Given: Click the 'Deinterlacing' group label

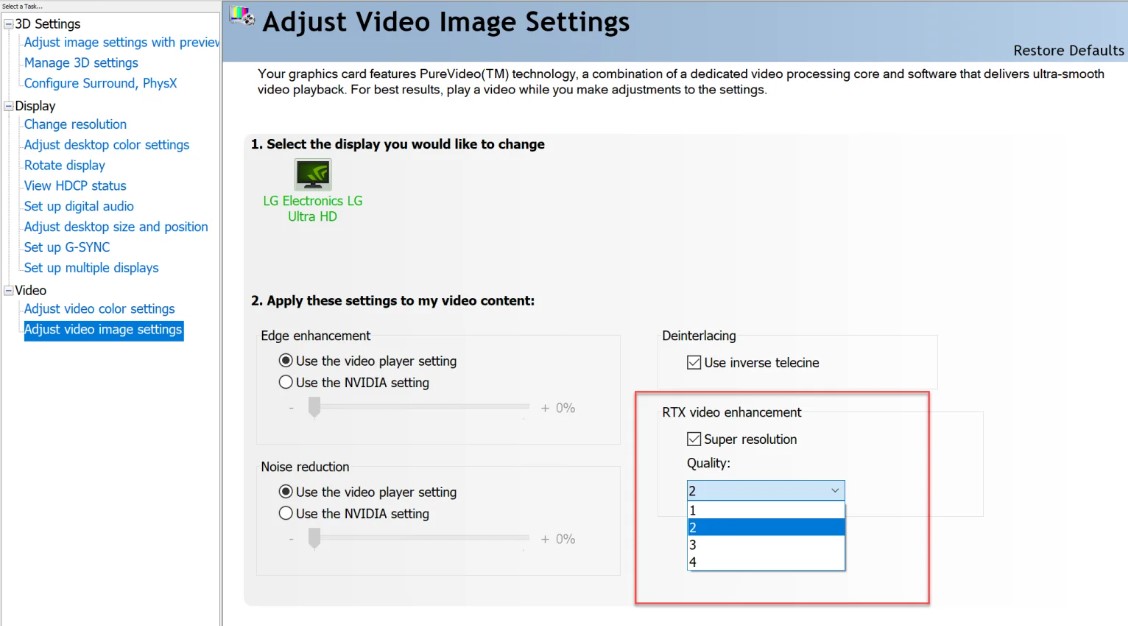Looking at the screenshot, I should (699, 336).
